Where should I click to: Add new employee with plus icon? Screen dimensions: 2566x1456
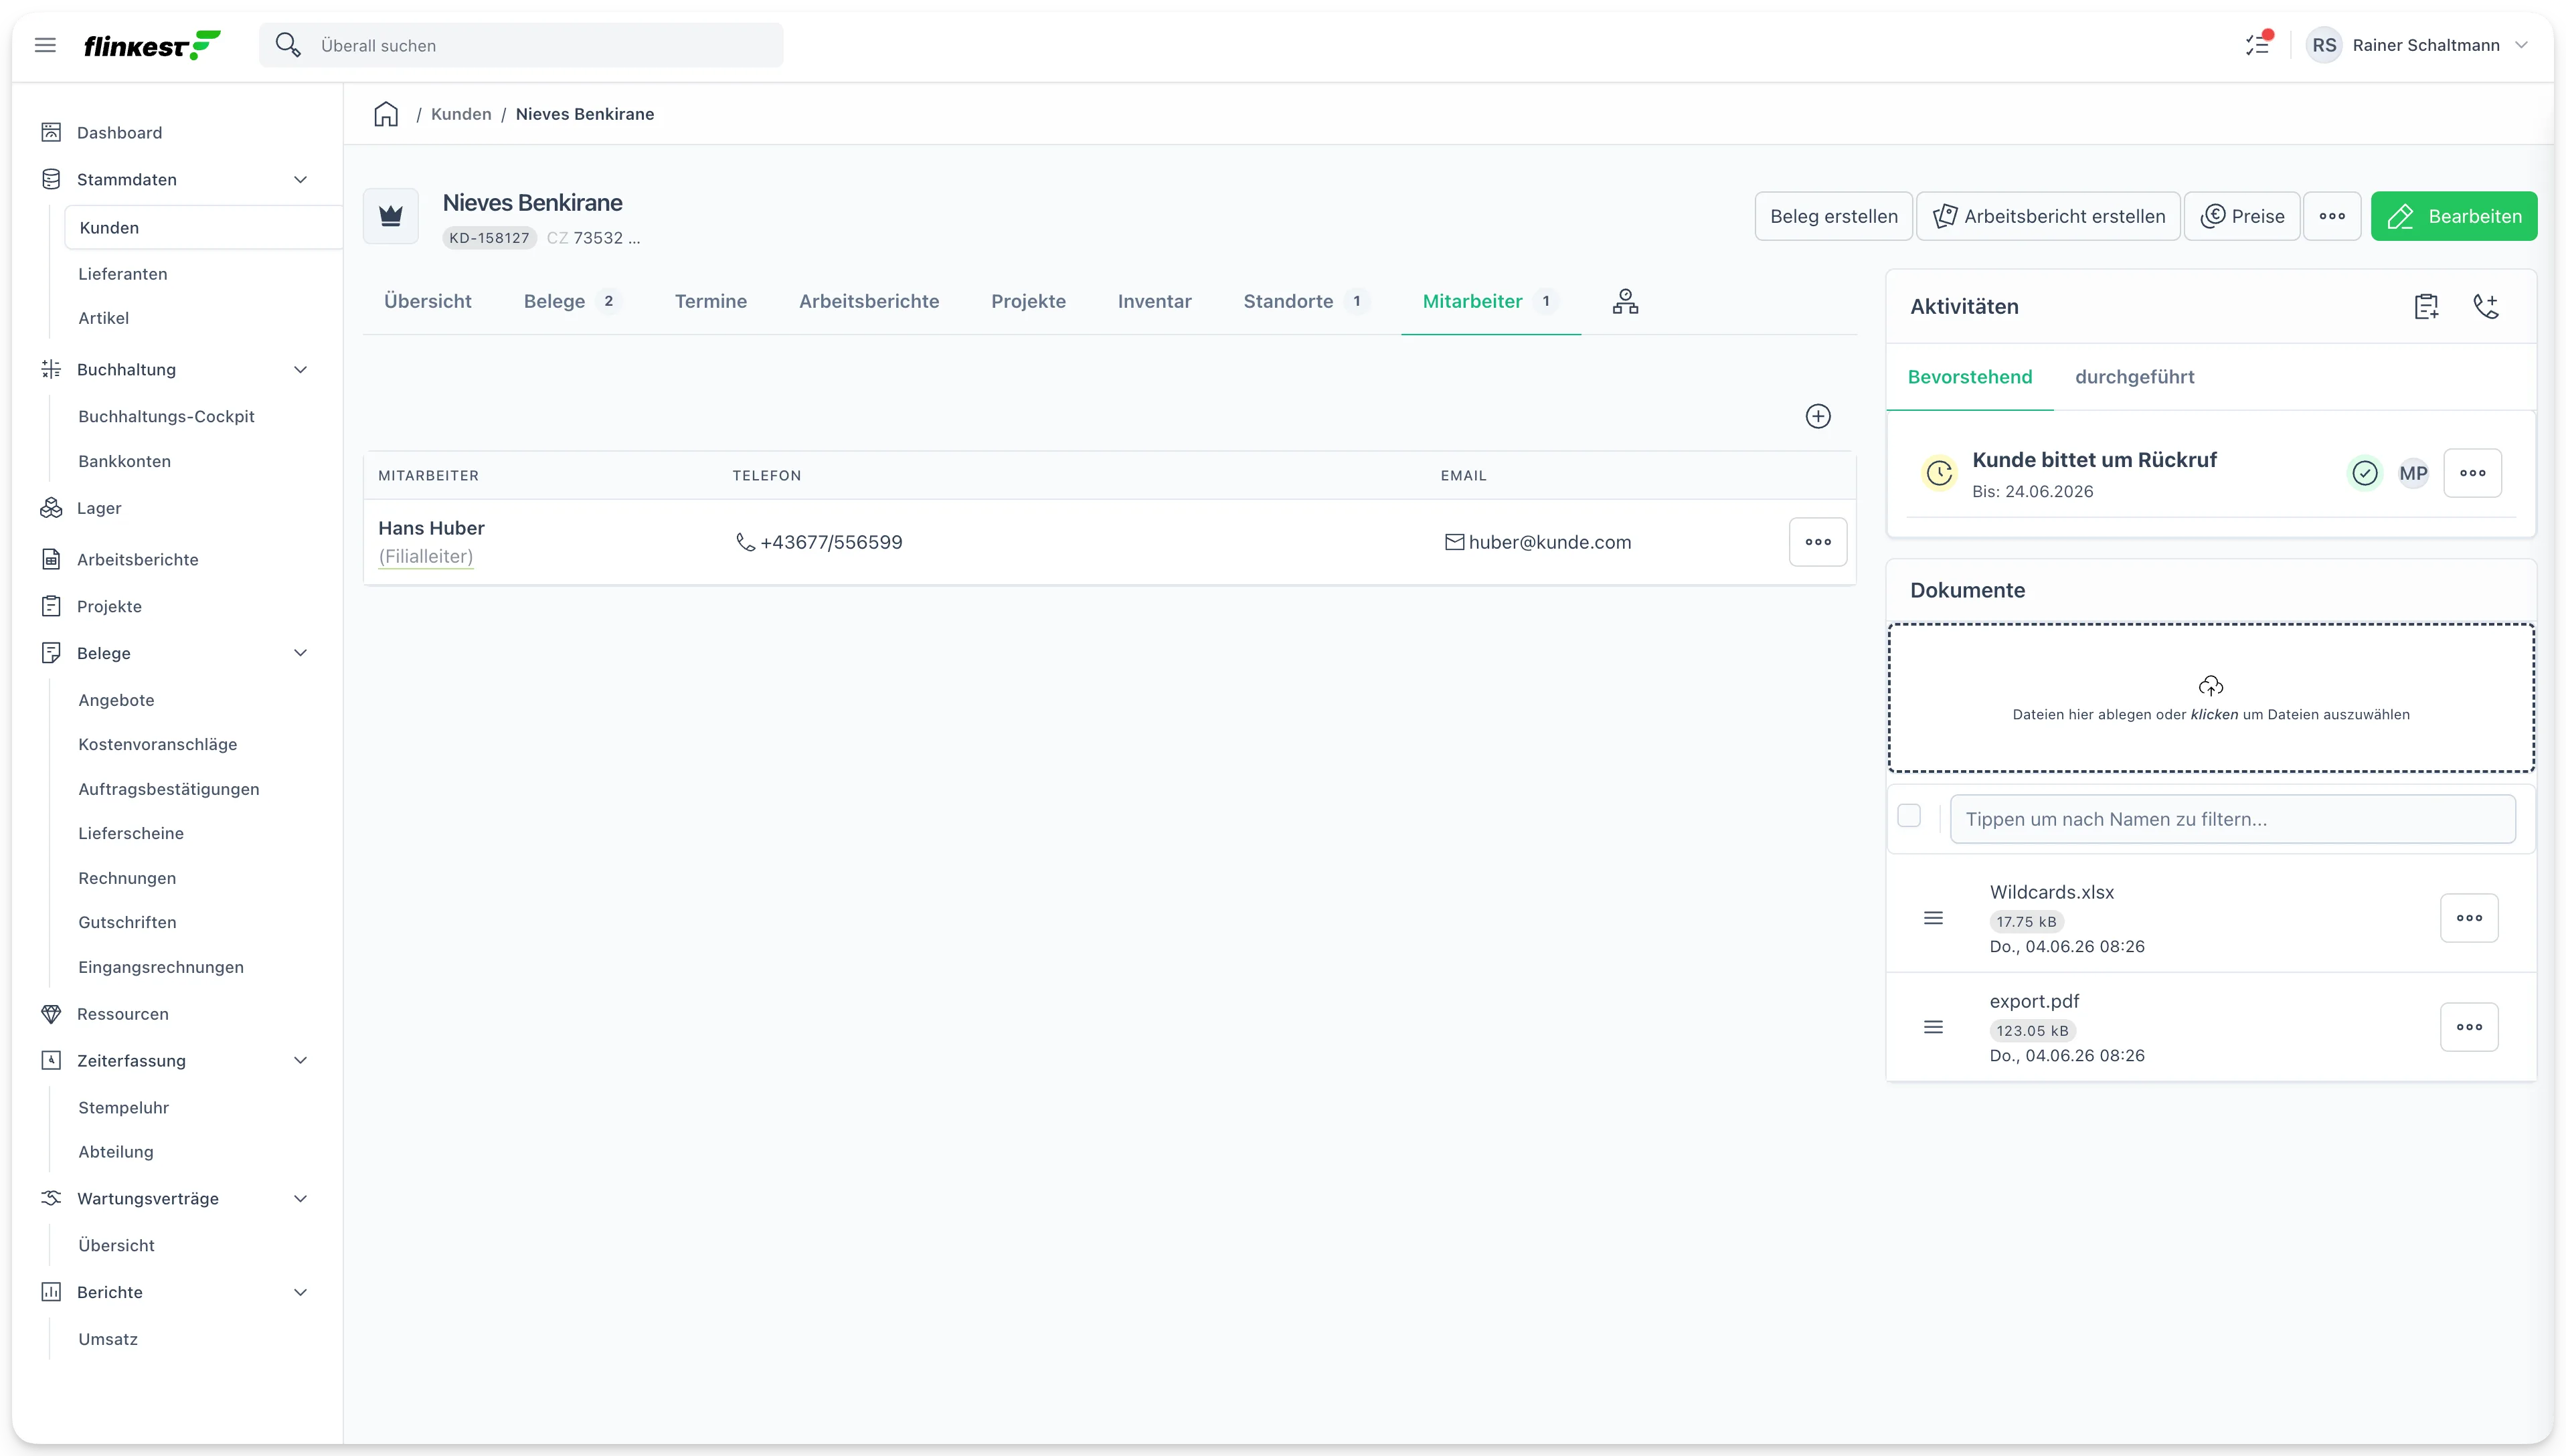point(1818,416)
